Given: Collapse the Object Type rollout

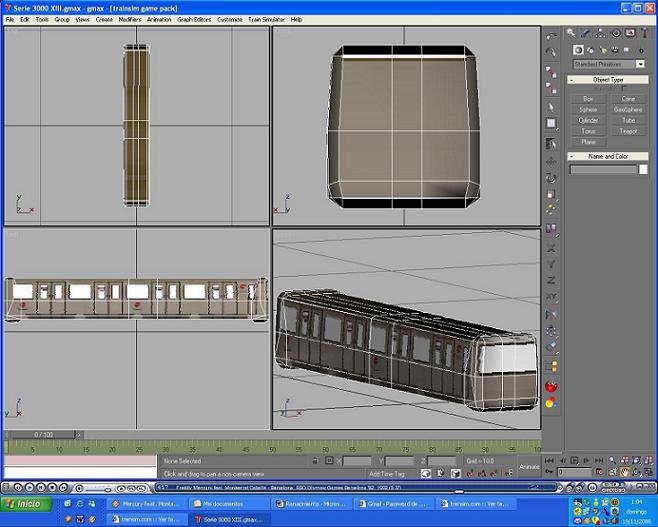Looking at the screenshot, I should pyautogui.click(x=607, y=80).
